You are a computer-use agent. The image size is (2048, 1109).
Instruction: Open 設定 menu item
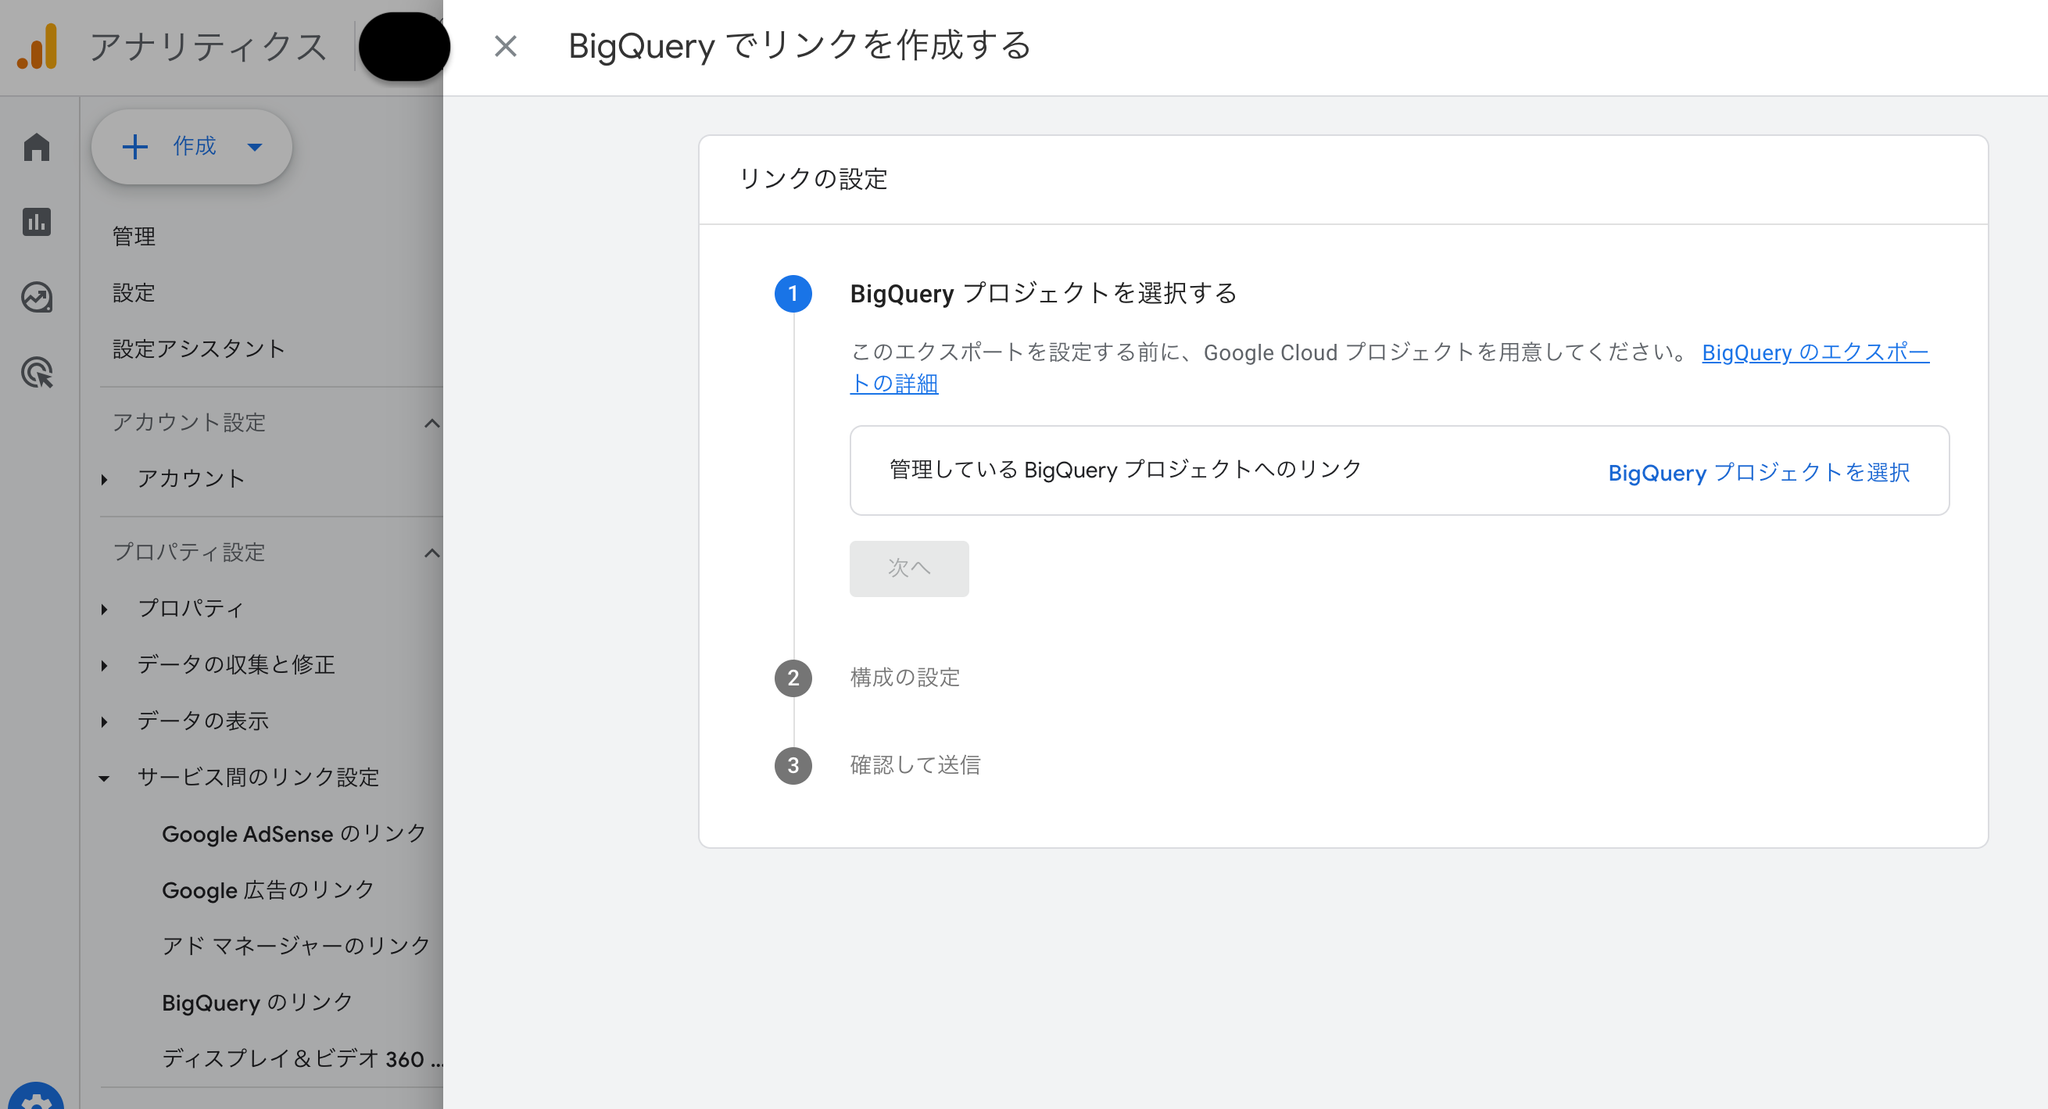tap(134, 292)
